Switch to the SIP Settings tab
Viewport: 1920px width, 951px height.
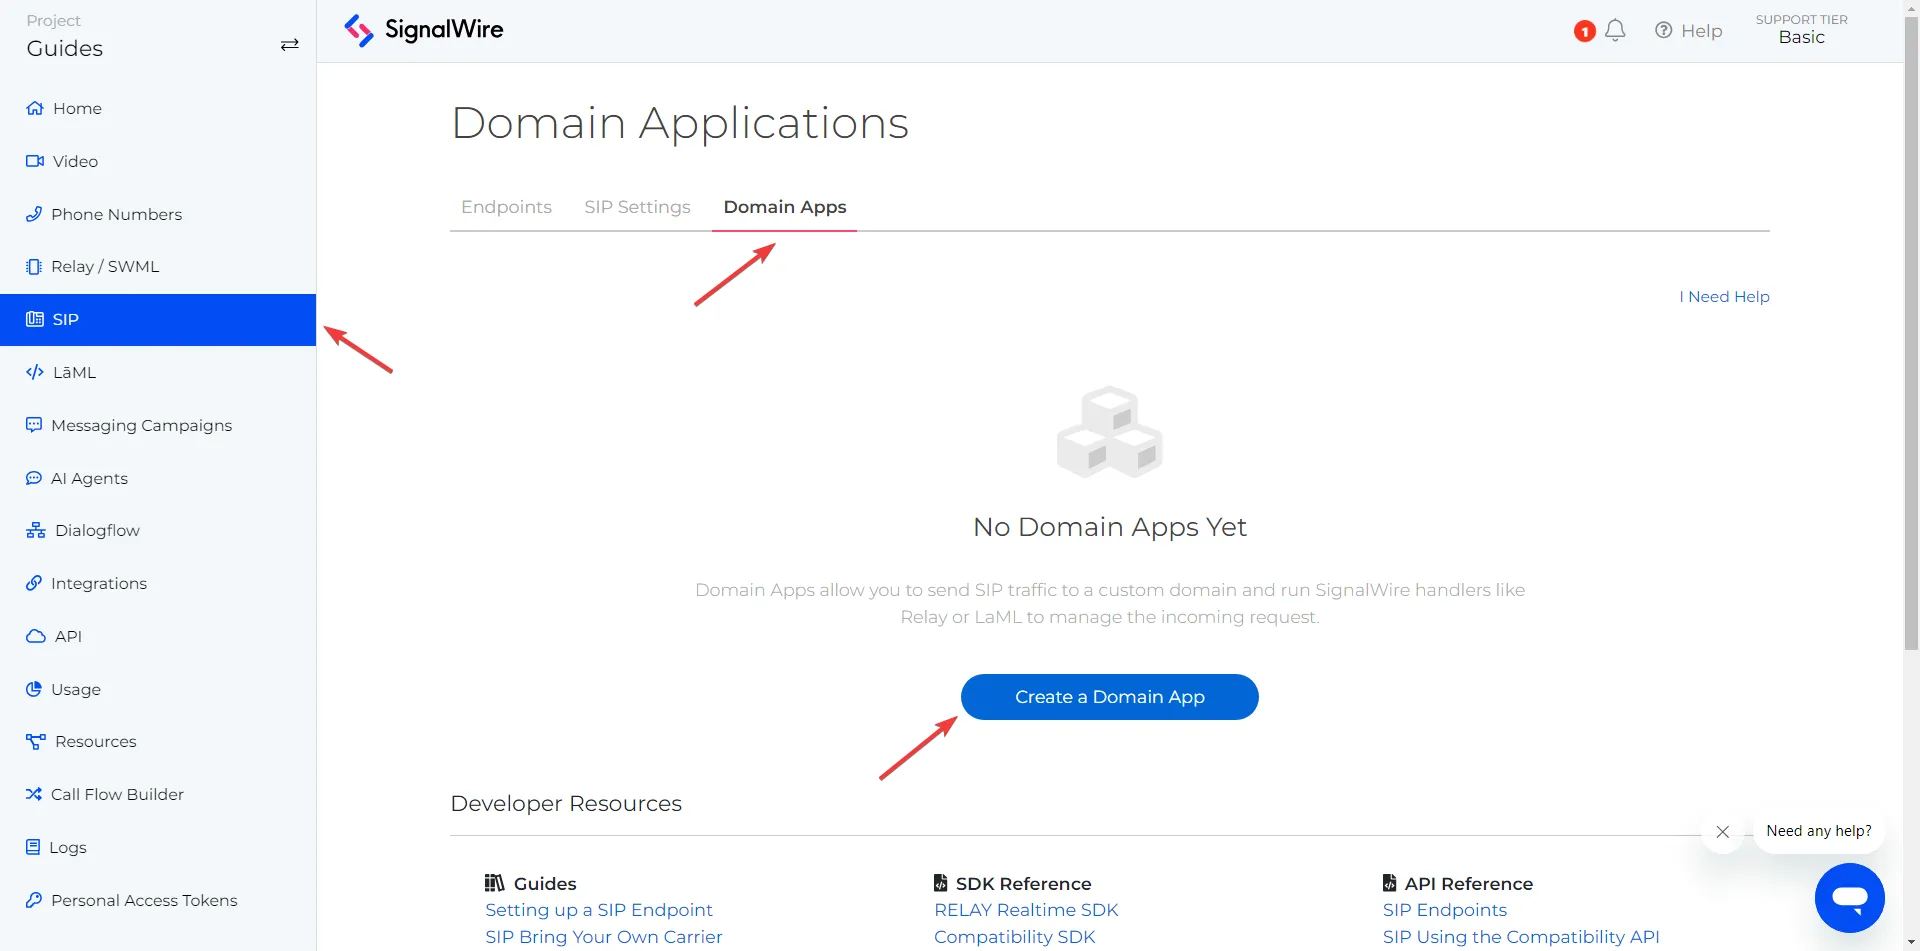[637, 207]
